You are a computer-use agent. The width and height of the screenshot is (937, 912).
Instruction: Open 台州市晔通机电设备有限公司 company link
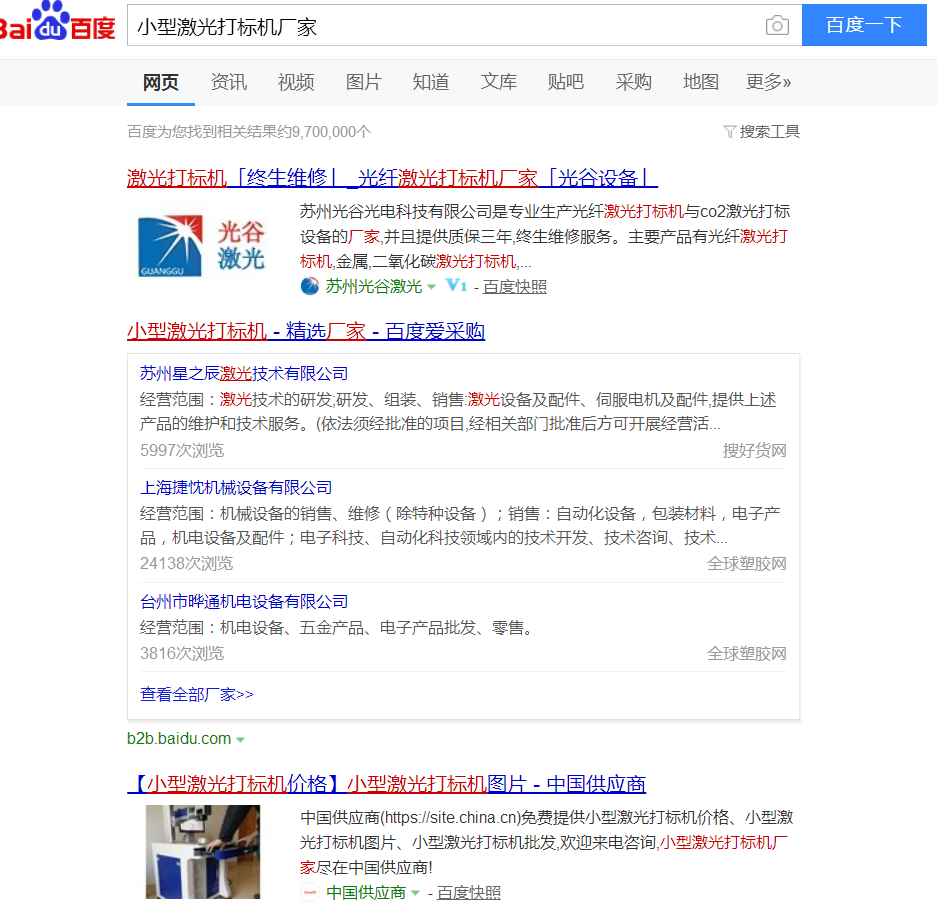click(244, 602)
